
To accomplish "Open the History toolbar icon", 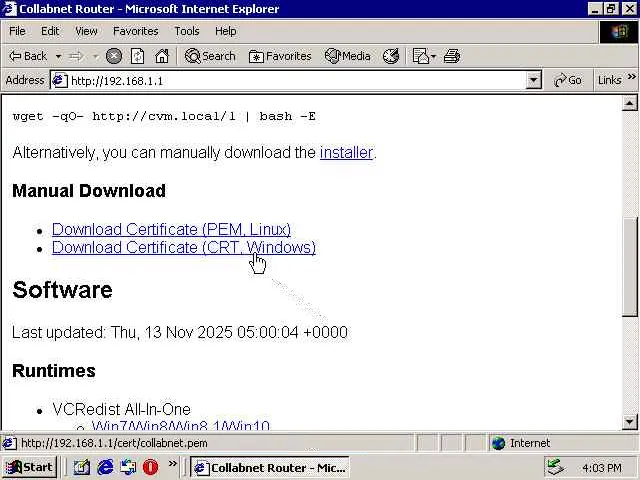I will click(391, 56).
